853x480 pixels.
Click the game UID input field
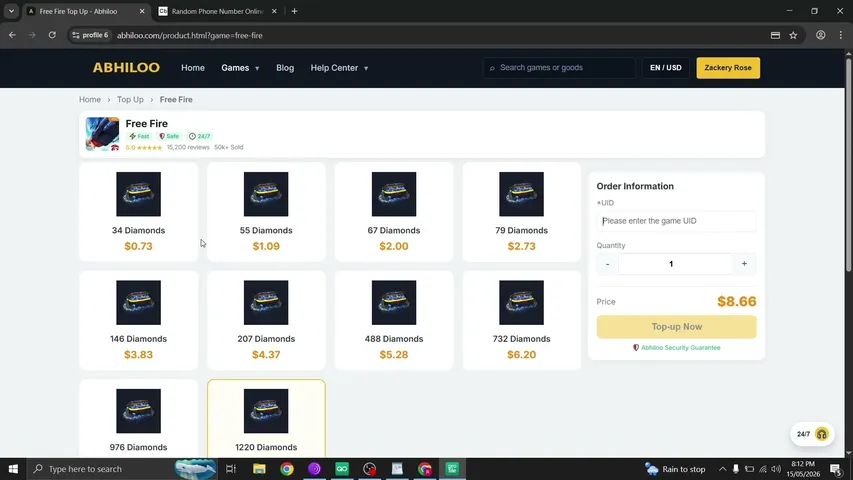(676, 221)
